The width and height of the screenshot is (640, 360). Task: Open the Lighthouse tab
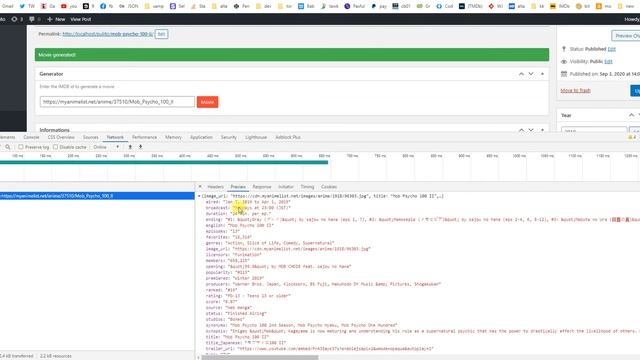click(256, 137)
